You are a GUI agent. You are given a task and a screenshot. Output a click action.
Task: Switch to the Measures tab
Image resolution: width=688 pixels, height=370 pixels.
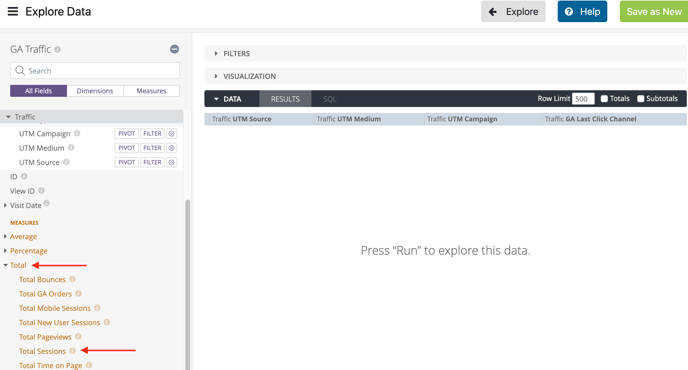(x=151, y=91)
